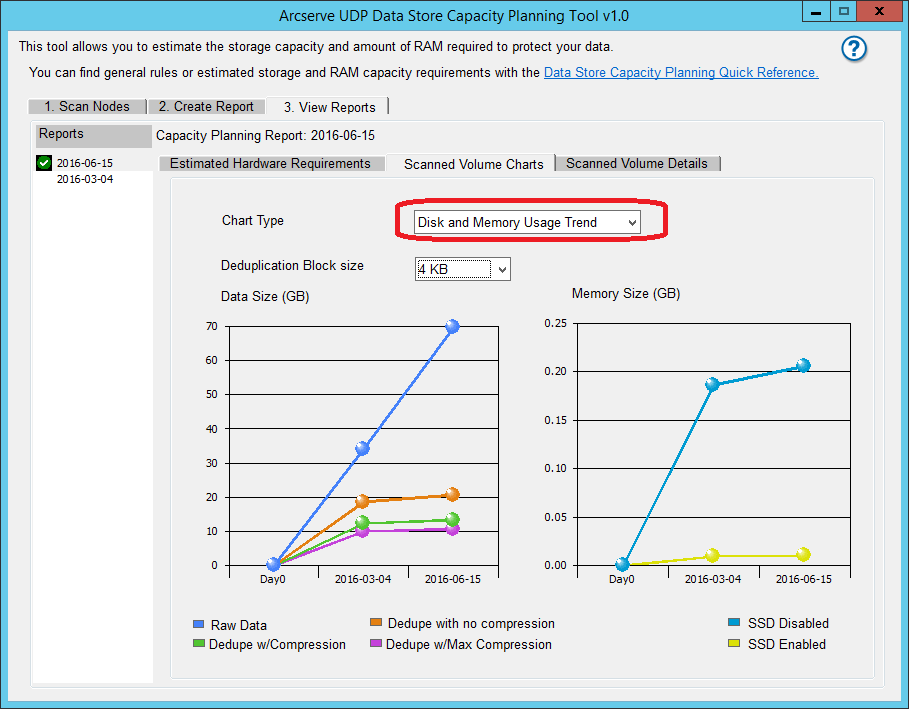Viewport: 909px width, 709px height.
Task: Click the Dedupe w/Compression green swatch
Action: point(198,643)
